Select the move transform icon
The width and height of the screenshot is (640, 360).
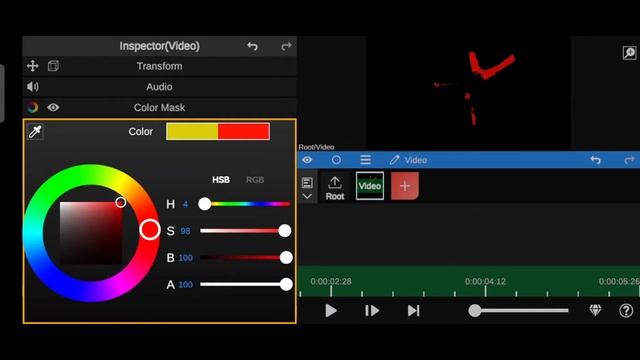pyautogui.click(x=33, y=66)
